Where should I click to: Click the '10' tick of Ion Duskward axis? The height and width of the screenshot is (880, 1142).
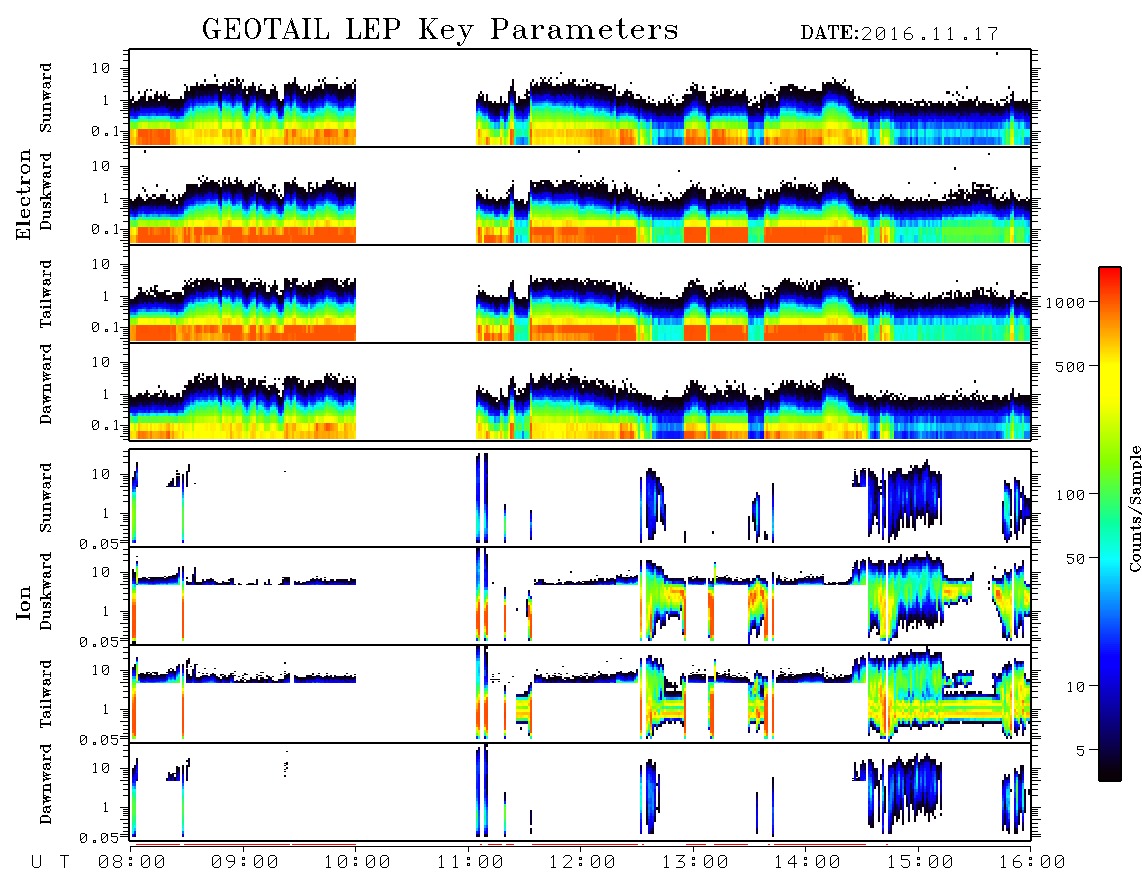click(101, 572)
